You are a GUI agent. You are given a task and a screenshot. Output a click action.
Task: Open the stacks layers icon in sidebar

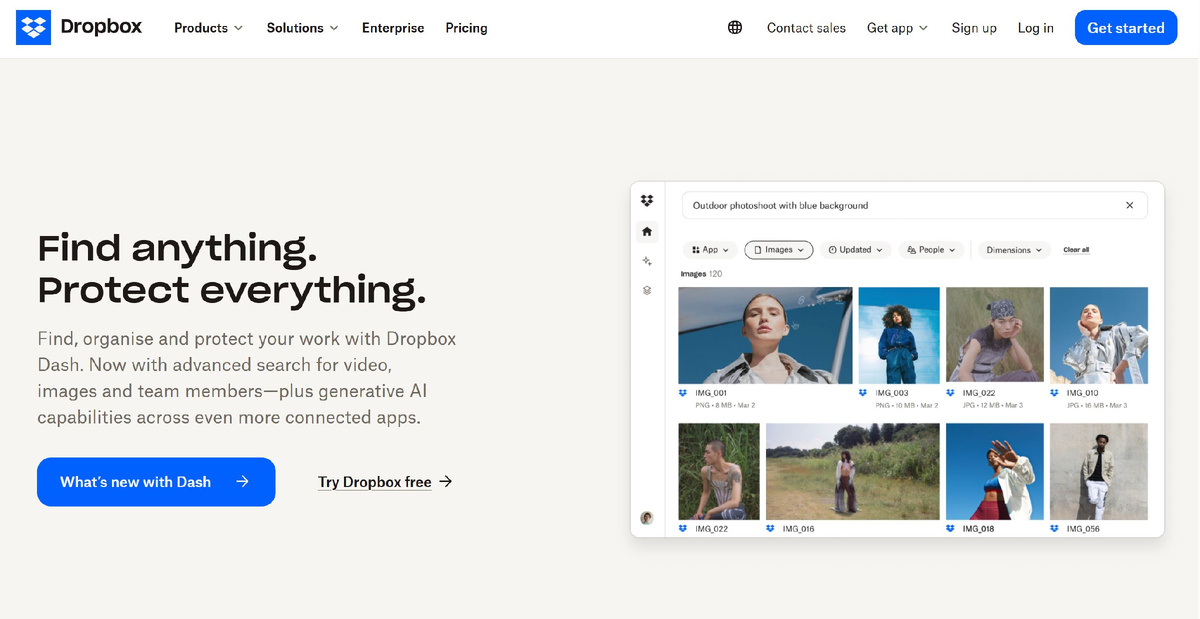coord(647,290)
